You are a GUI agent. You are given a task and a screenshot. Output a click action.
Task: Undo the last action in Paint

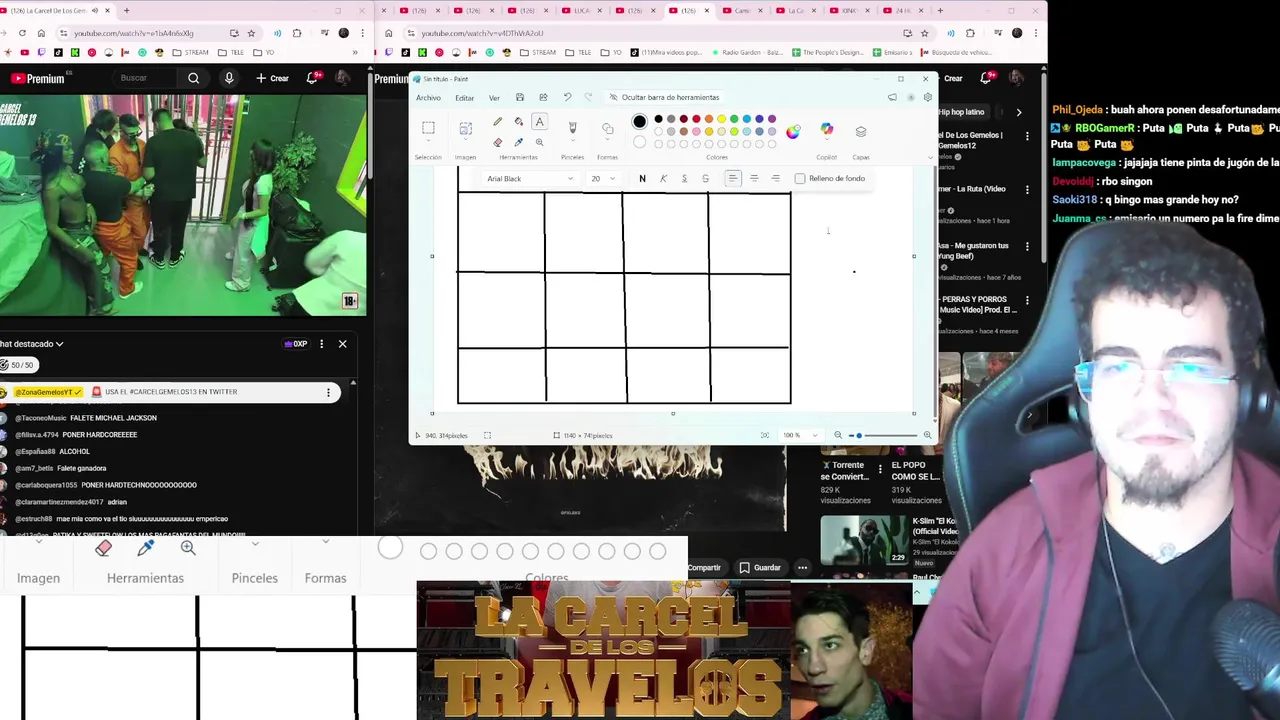567,97
